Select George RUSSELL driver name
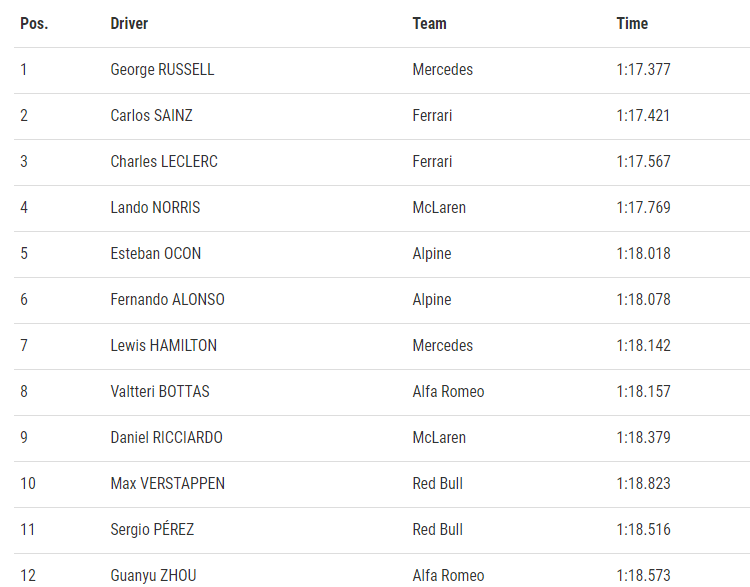750x587 pixels. 162,70
